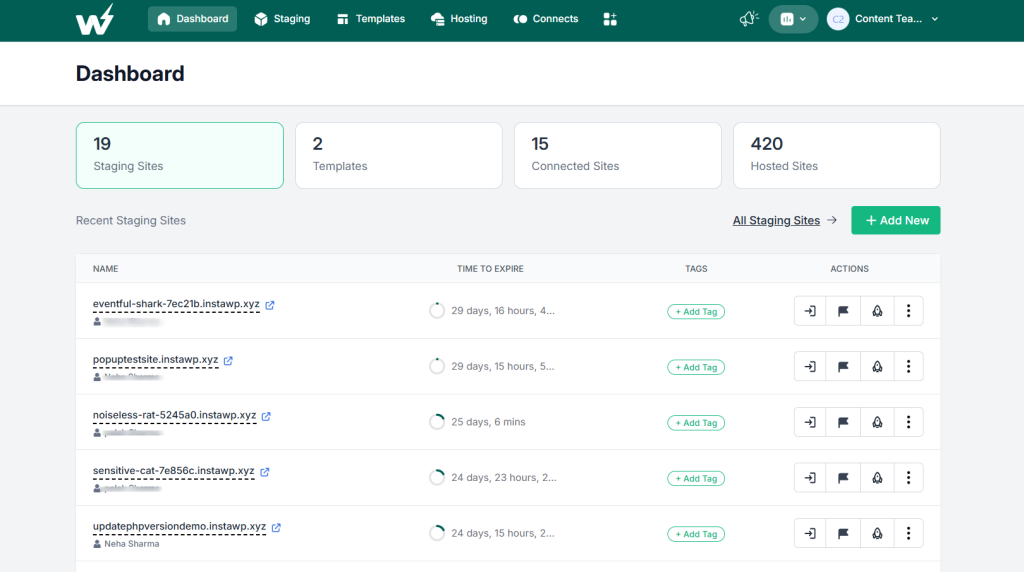The image size is (1024, 572).
Task: Click flag icon for popuptestsite
Action: [x=843, y=366]
